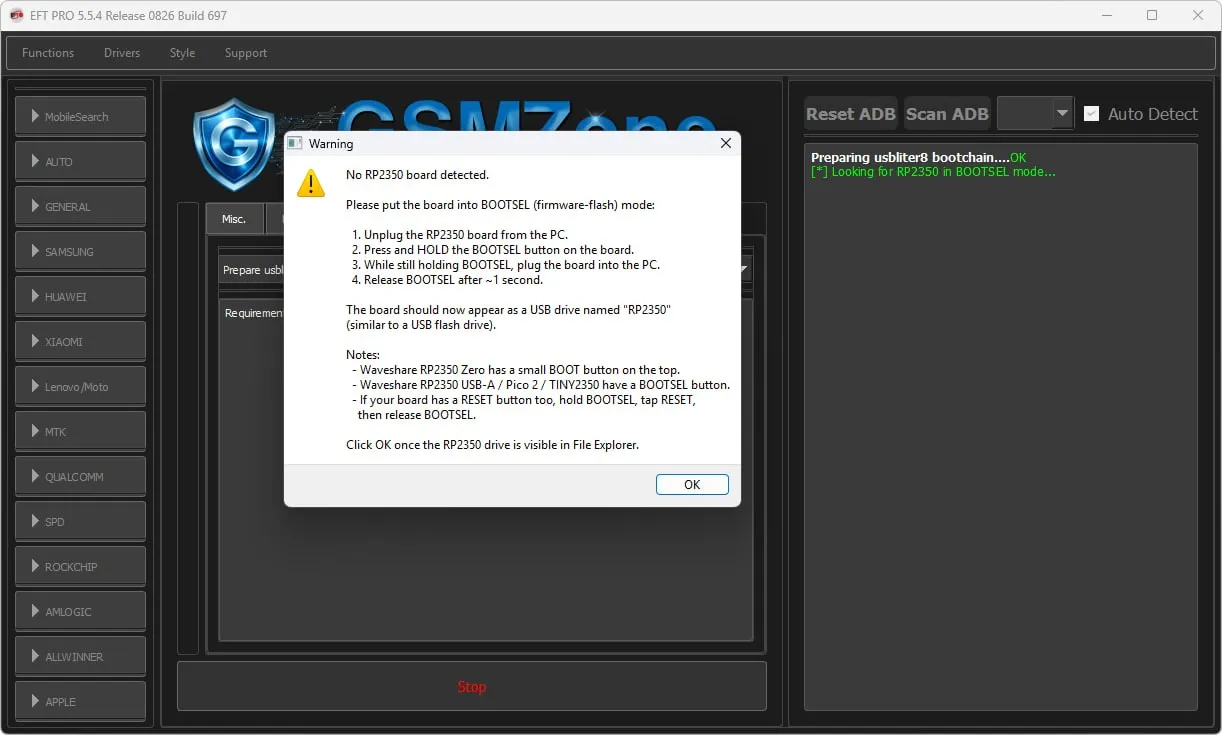This screenshot has height=735, width=1222.
Task: Switch to the Misc. tab
Action: tap(234, 219)
